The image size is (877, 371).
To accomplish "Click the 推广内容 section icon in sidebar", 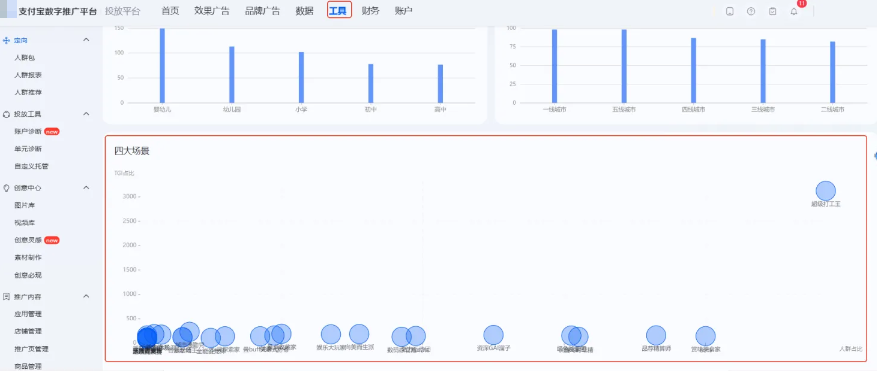I will [7, 296].
